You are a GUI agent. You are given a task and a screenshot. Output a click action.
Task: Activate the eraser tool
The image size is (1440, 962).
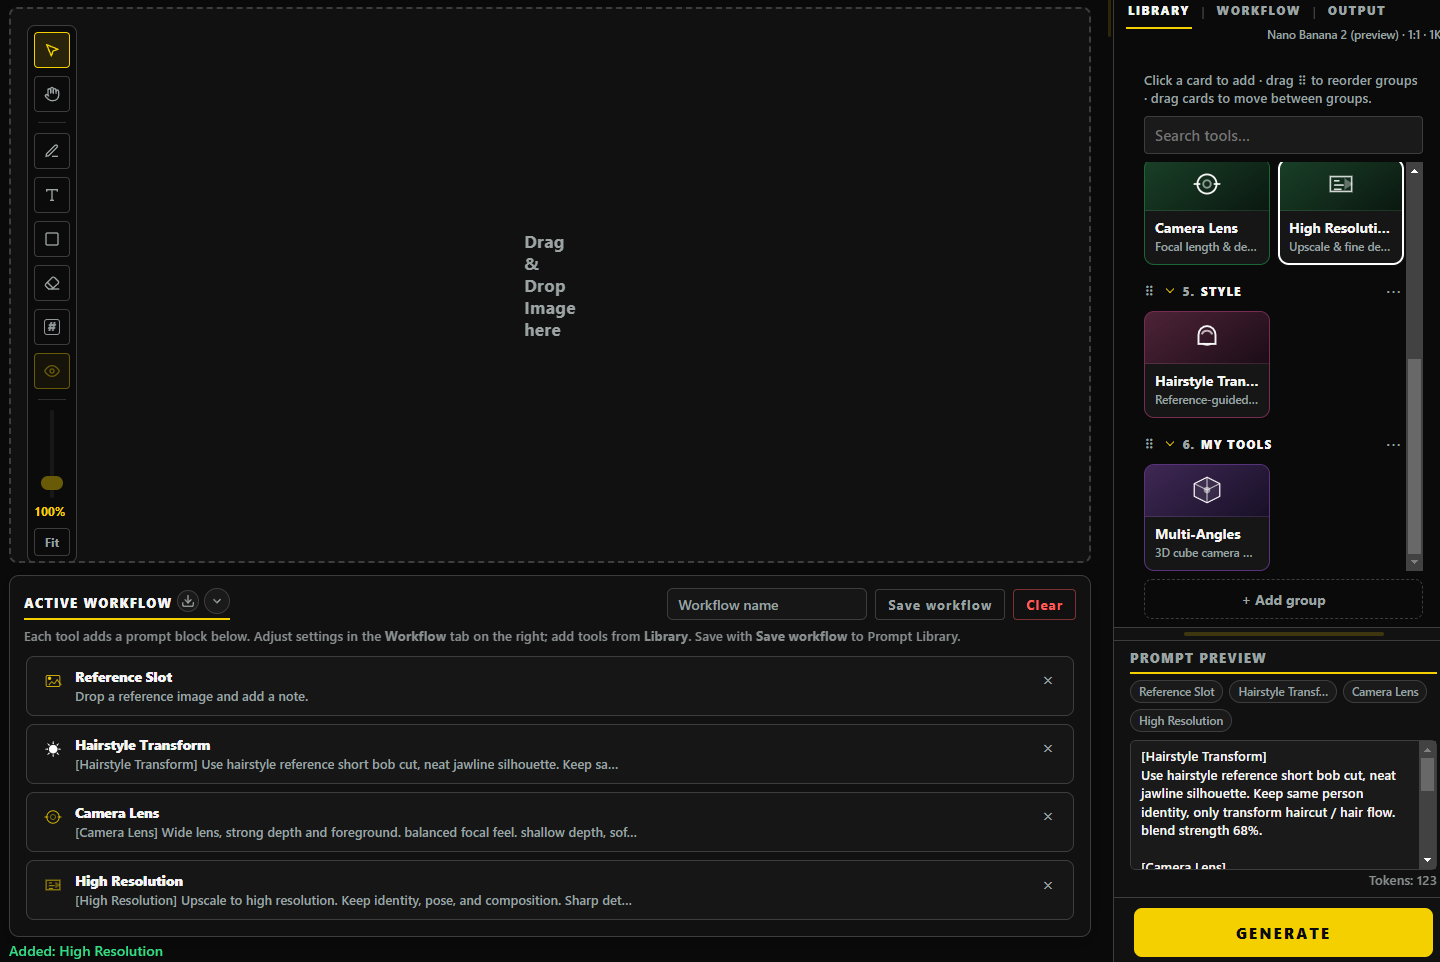point(52,283)
